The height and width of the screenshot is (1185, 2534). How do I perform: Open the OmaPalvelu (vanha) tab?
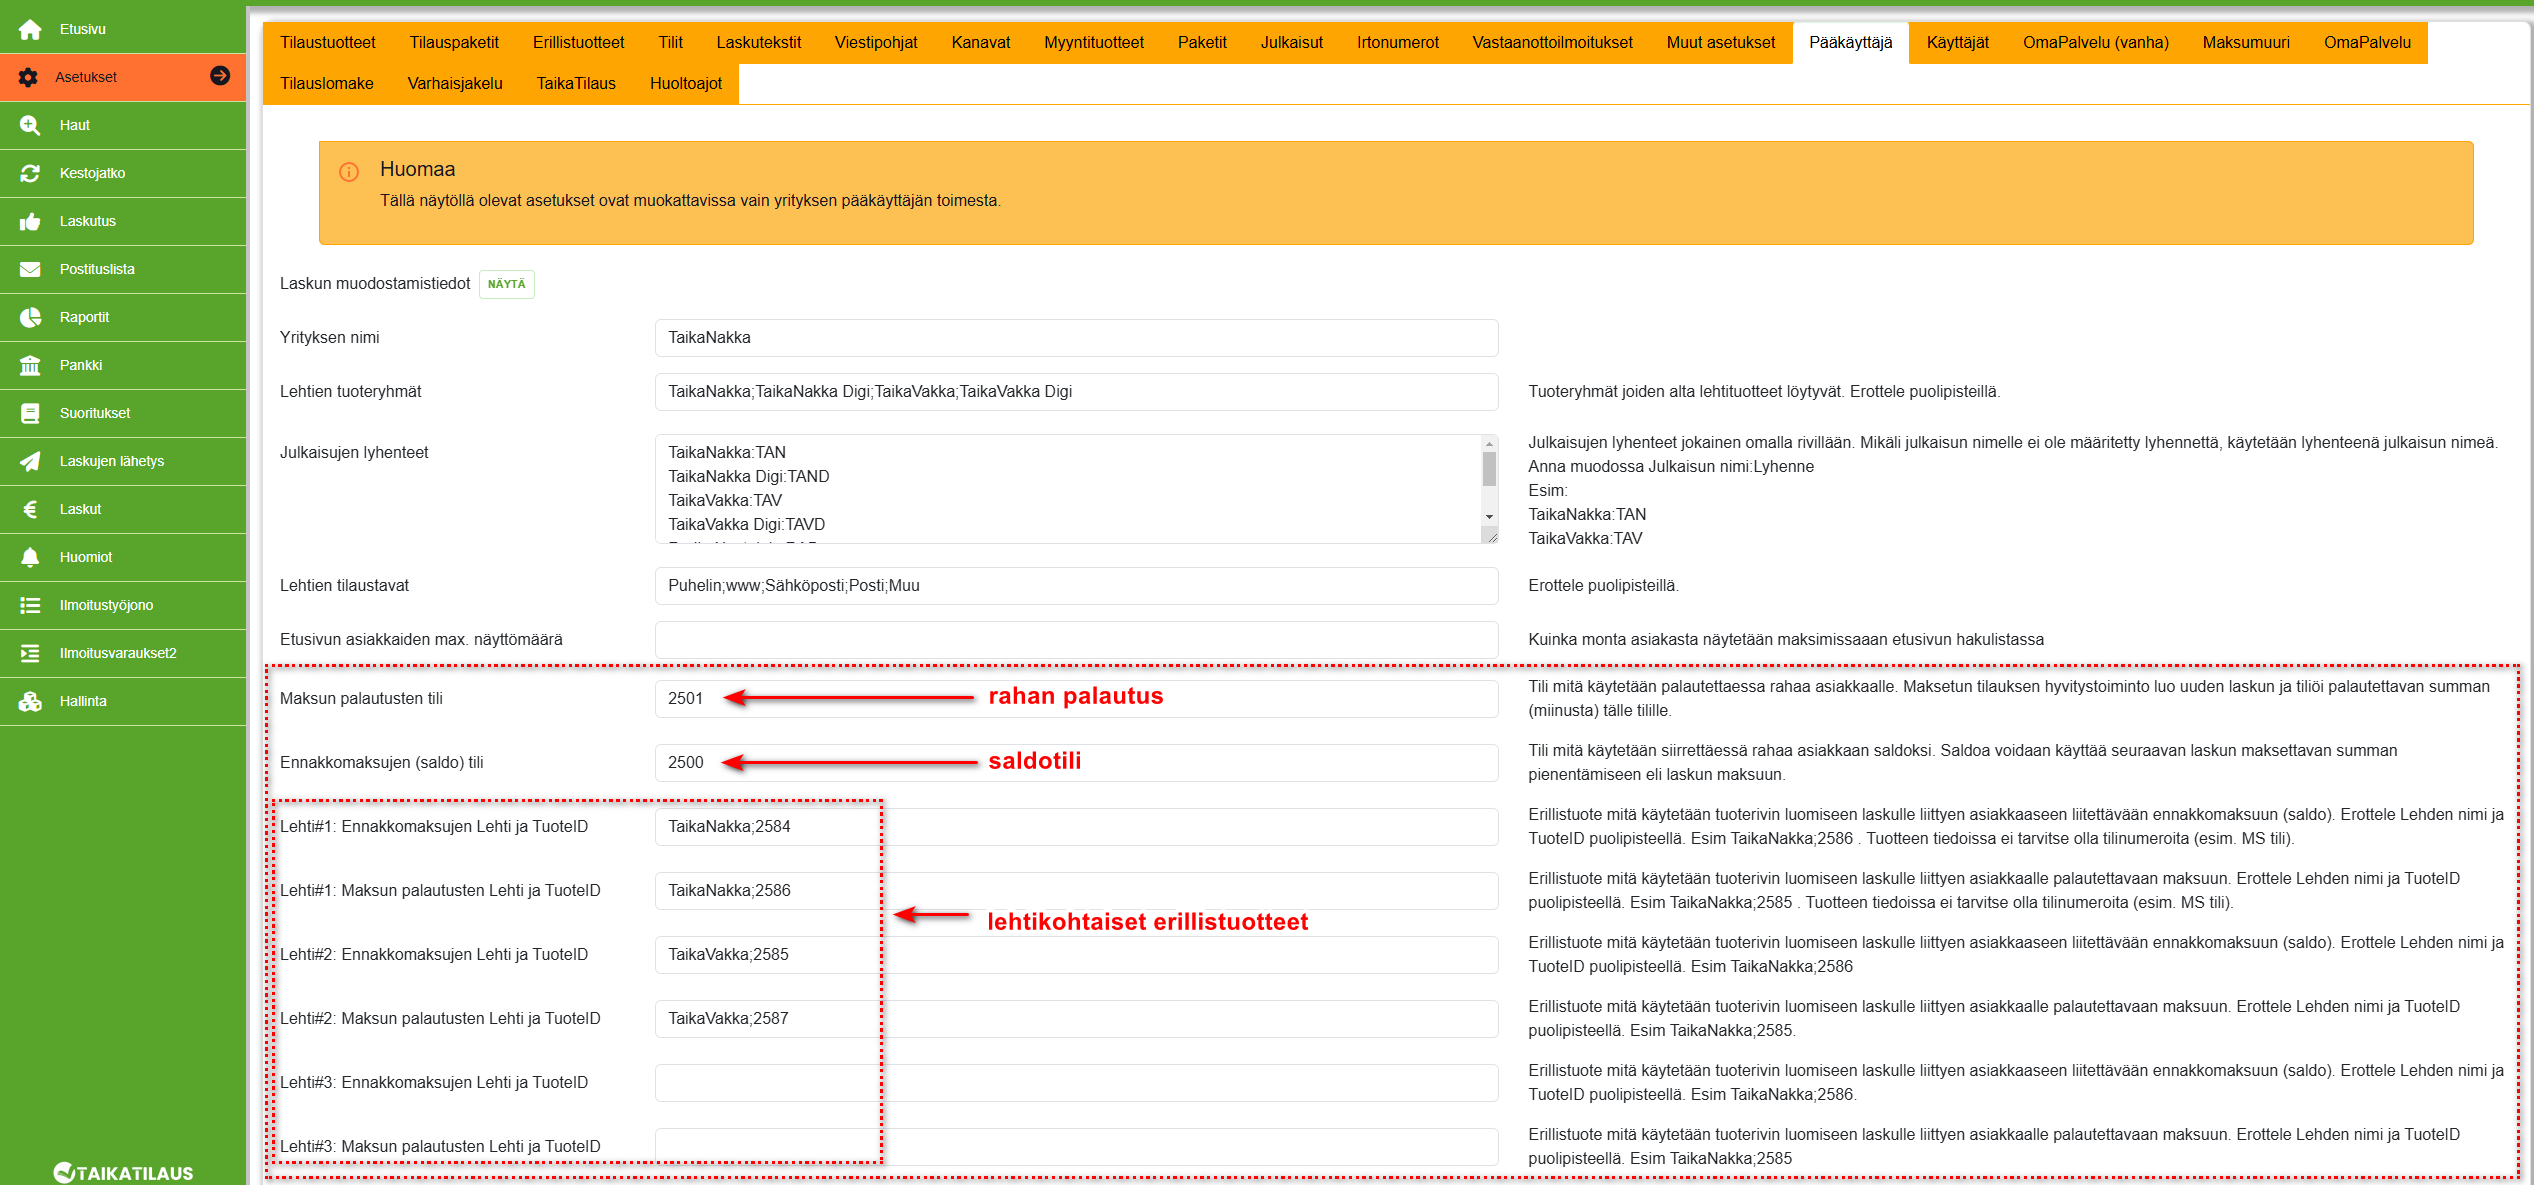pos(2096,42)
